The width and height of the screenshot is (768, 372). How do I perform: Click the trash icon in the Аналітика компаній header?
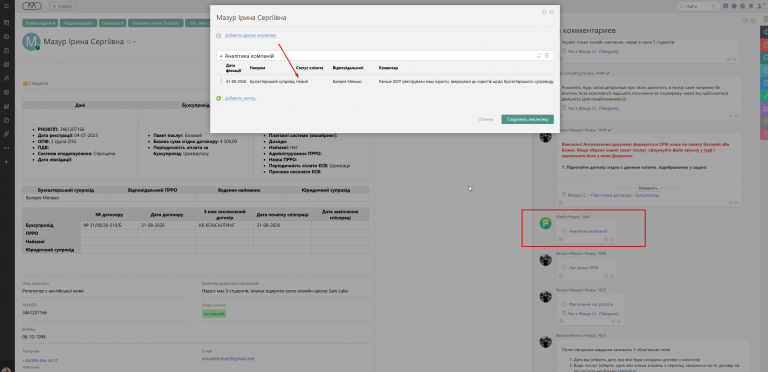point(547,55)
